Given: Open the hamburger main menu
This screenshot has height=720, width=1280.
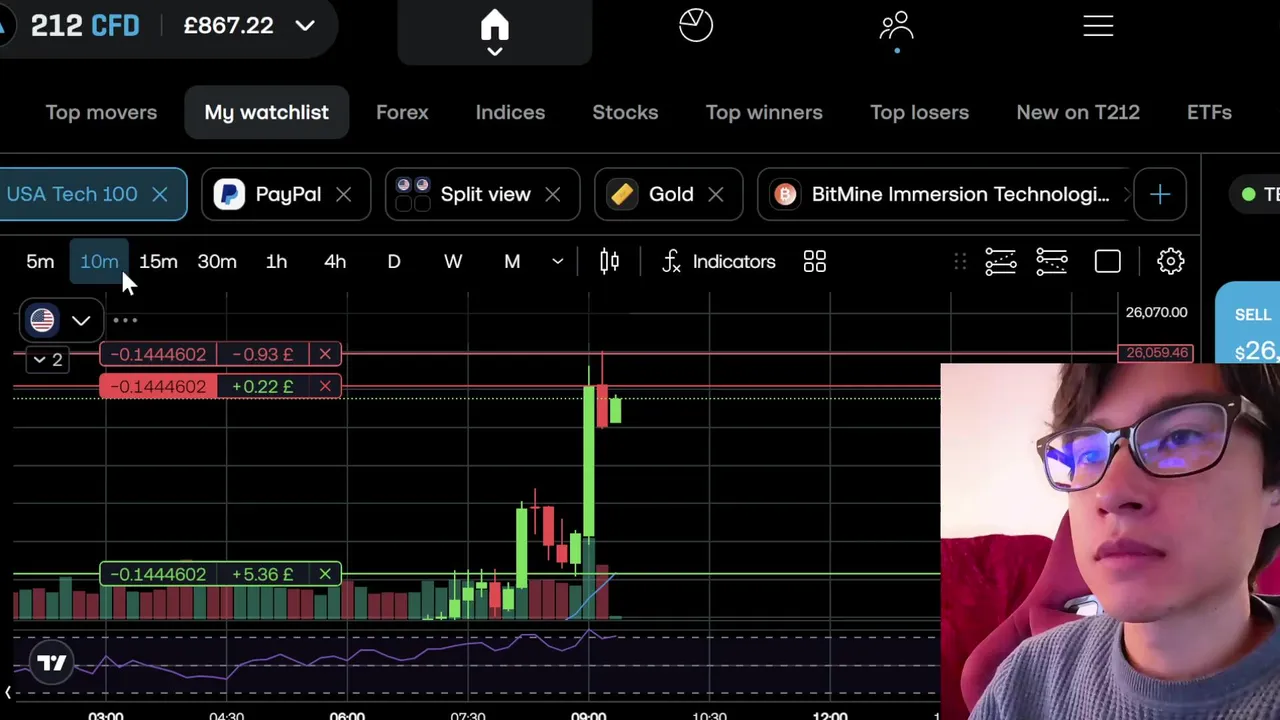Looking at the screenshot, I should pyautogui.click(x=1098, y=26).
